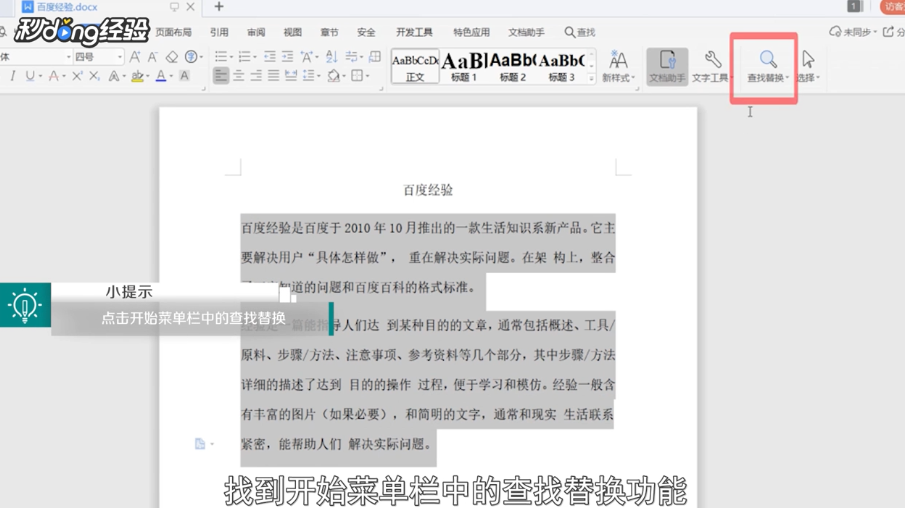Add a new document tab with plus

click(219, 7)
